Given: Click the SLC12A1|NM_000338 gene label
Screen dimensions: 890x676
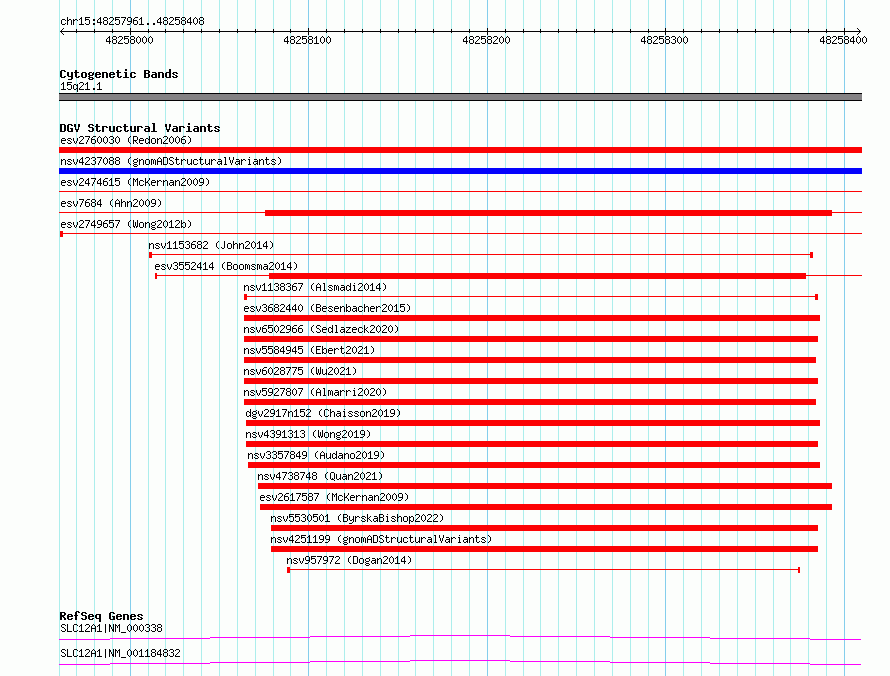Looking at the screenshot, I should click(x=111, y=628).
